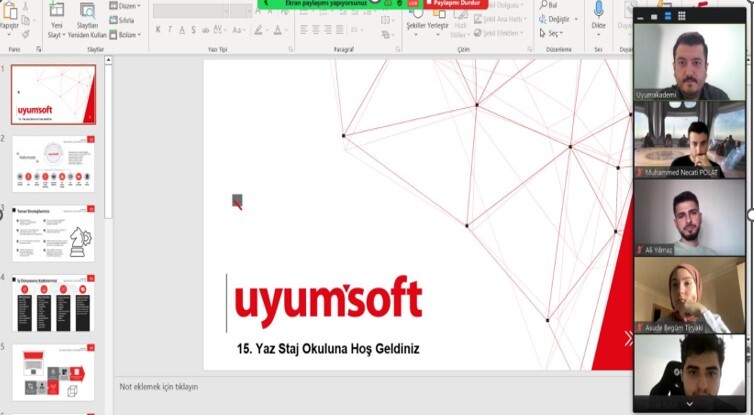
Task: Click the uyumsoft logo on slide
Action: point(328,302)
